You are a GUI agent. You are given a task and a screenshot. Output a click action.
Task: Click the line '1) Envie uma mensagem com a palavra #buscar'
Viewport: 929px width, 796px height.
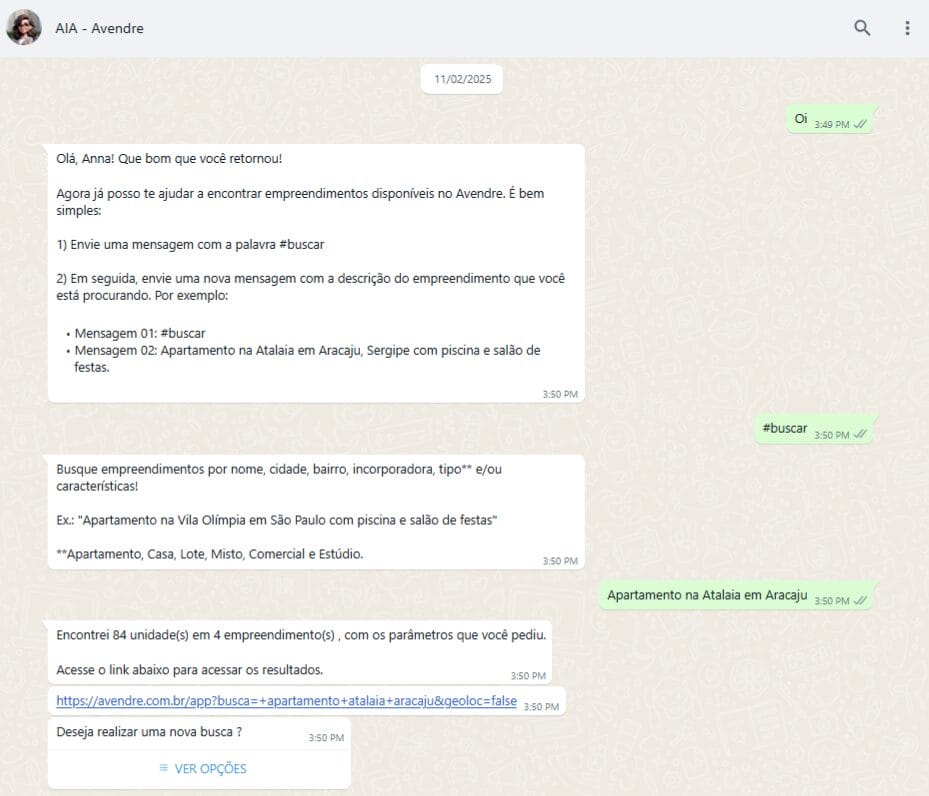[190, 245]
